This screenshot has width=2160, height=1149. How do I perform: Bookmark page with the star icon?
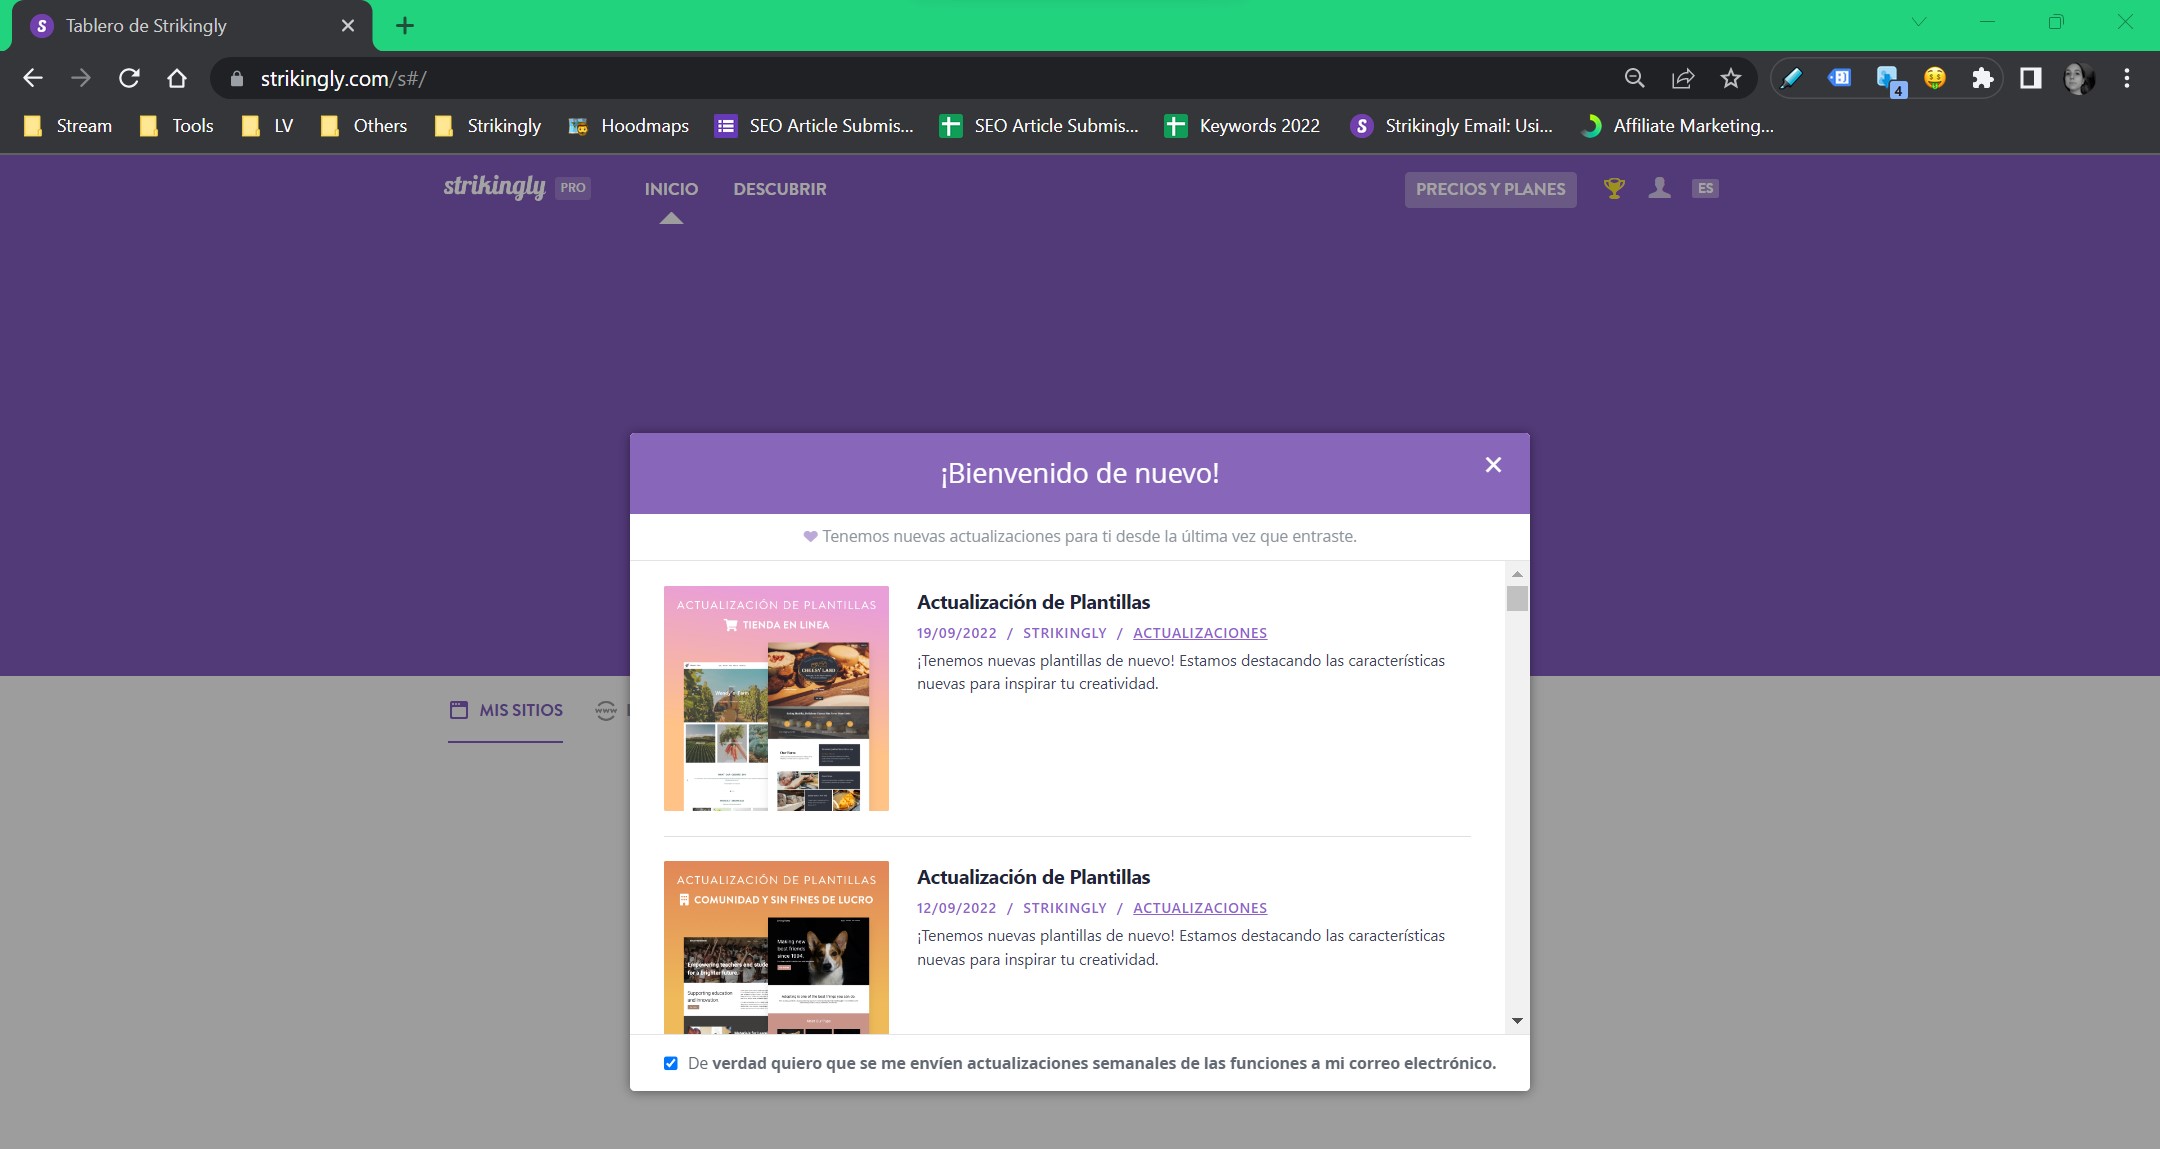(1731, 78)
